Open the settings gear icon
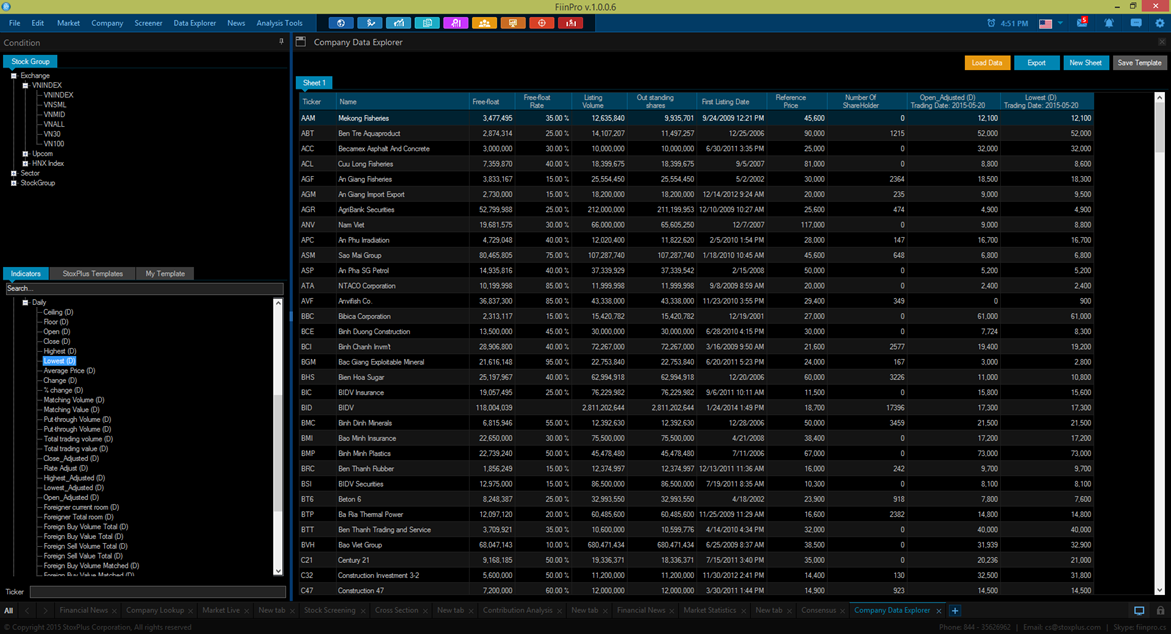 coord(1160,23)
